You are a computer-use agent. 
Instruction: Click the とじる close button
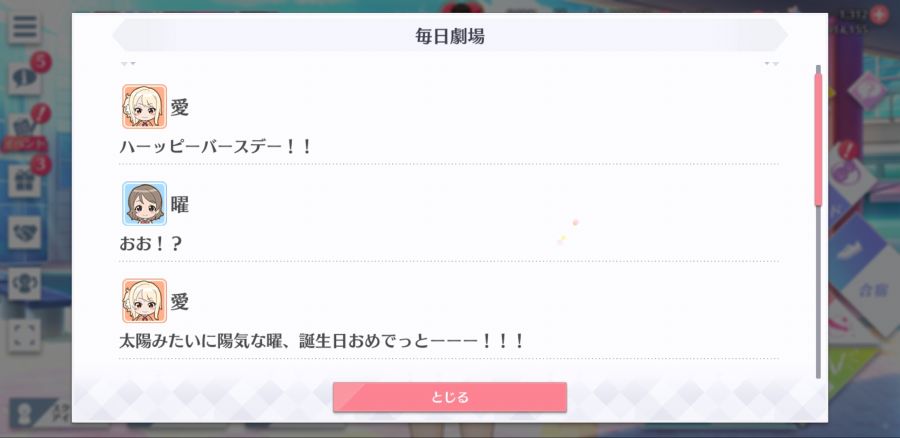click(449, 397)
